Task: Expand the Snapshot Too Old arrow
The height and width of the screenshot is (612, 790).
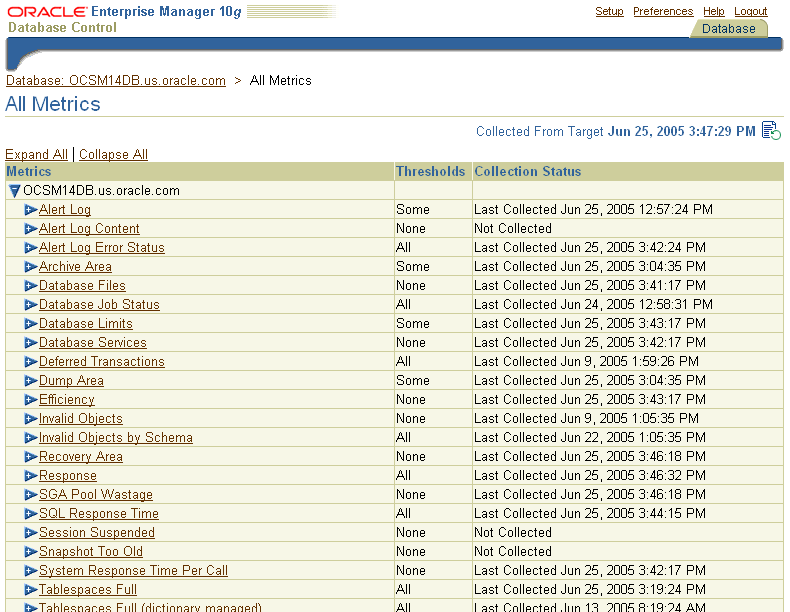Action: (x=31, y=552)
